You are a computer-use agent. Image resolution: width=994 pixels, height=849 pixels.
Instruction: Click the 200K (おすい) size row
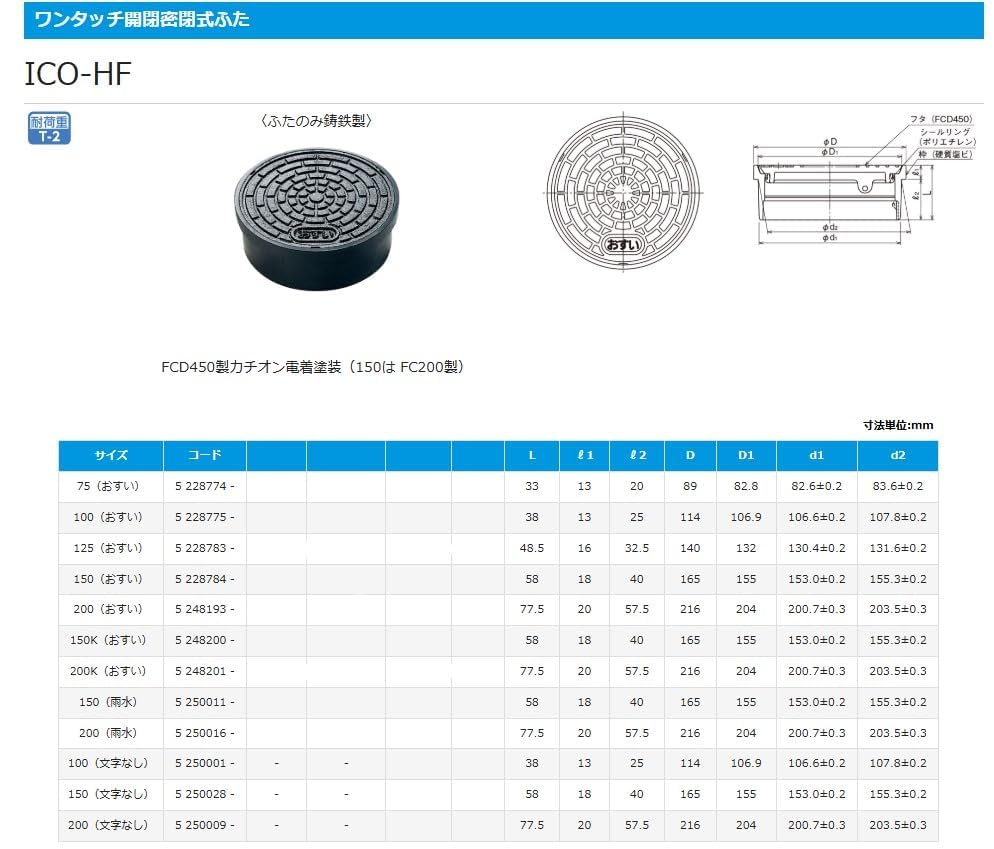(x=498, y=671)
